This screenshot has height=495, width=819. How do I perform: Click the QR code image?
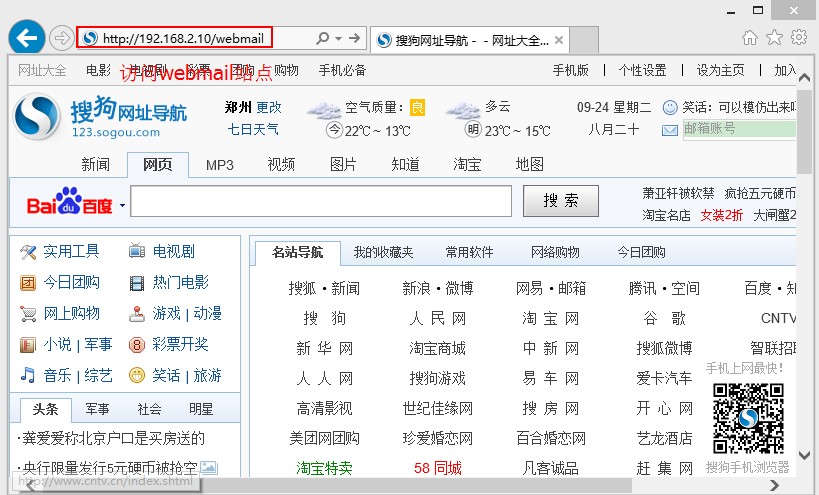coord(748,418)
